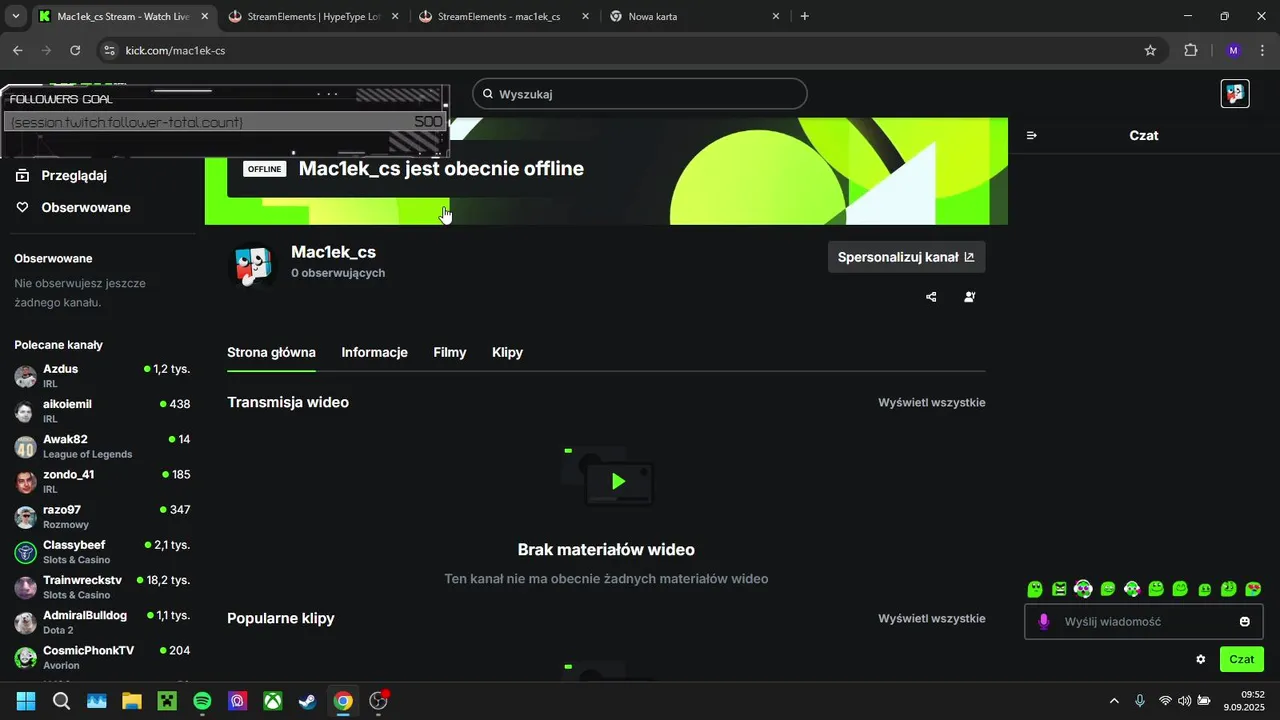Open aikoiemil recommended channel
1280x720 pixels.
click(102, 411)
